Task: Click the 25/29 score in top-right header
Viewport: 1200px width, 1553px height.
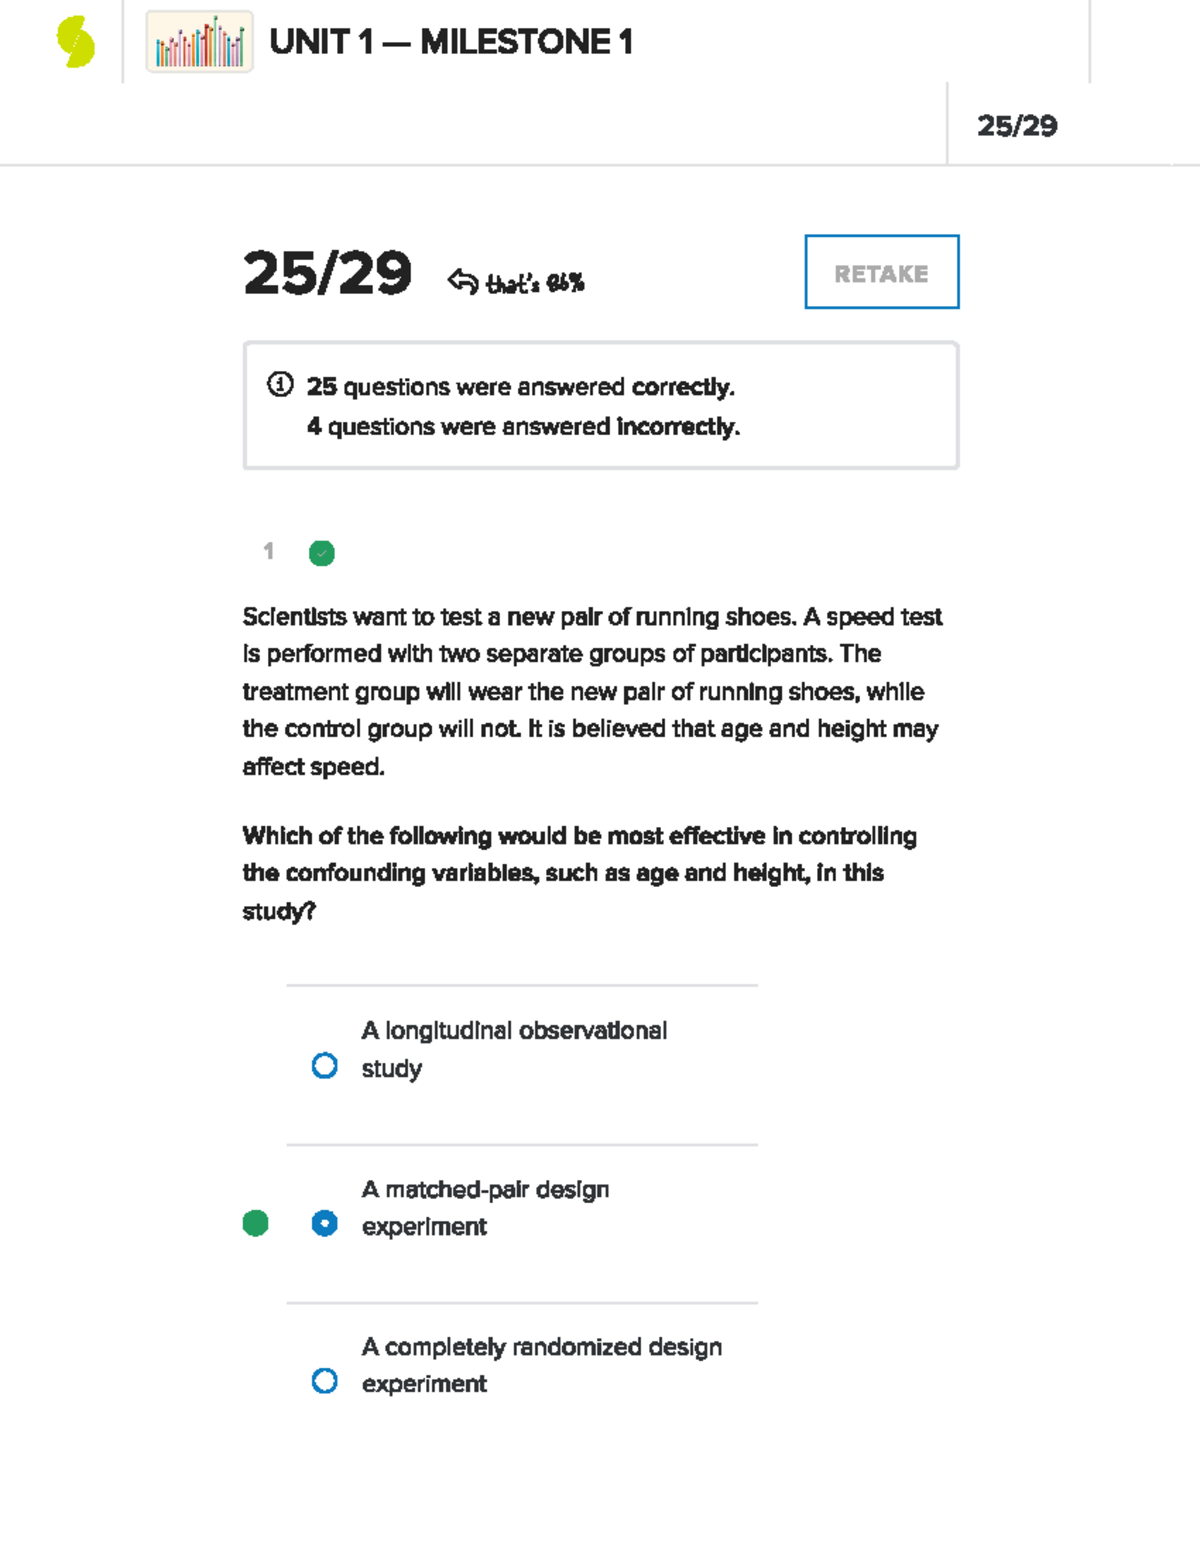Action: 1017,126
